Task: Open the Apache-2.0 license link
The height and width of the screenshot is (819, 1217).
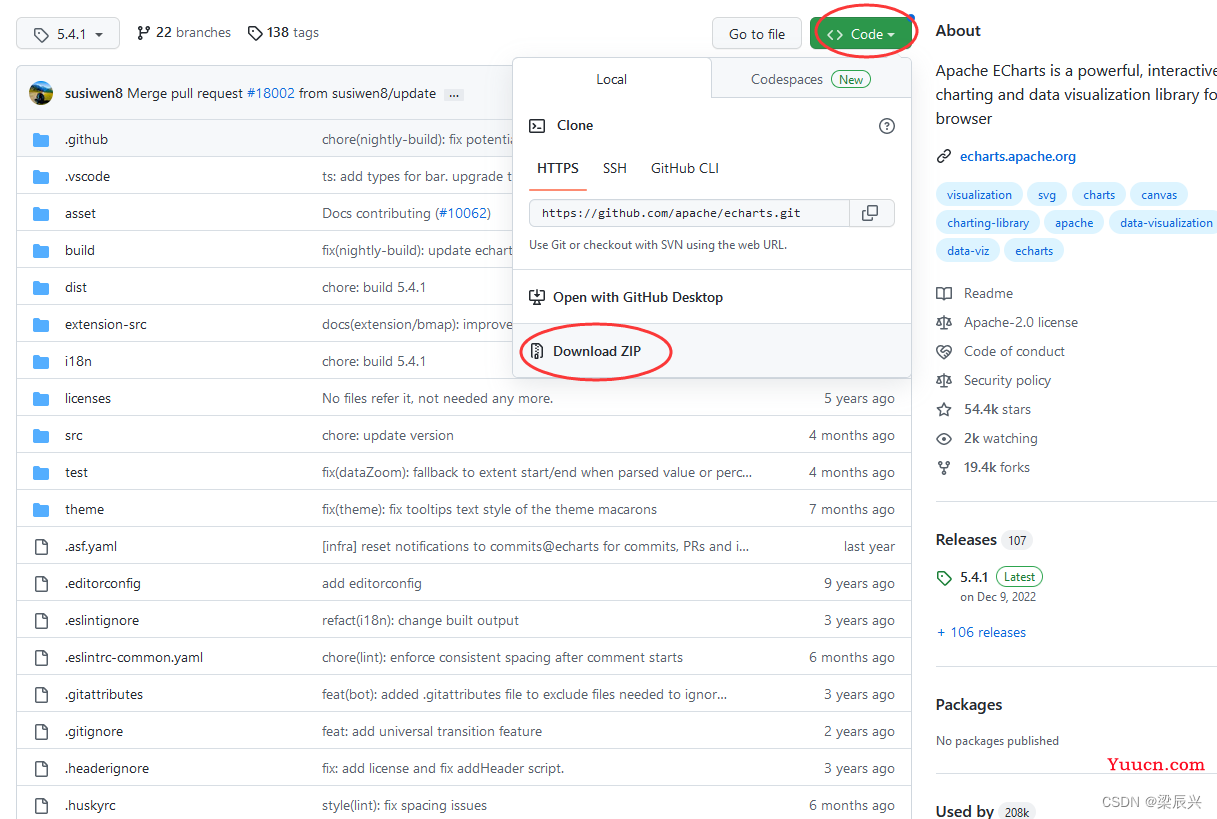Action: point(1020,322)
